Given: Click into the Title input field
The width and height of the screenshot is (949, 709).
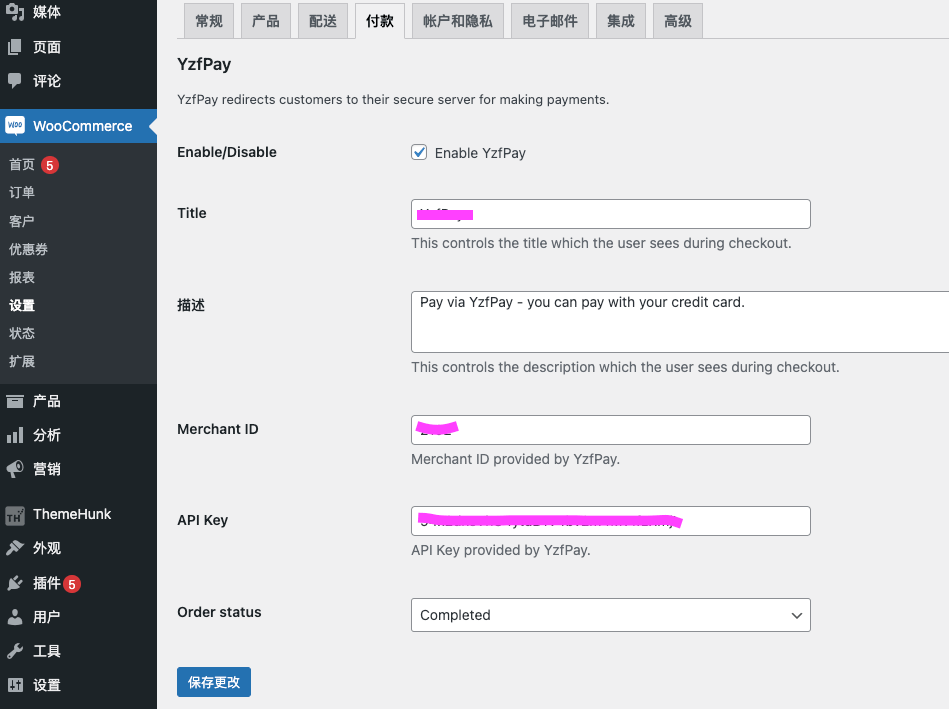Looking at the screenshot, I should (611, 214).
